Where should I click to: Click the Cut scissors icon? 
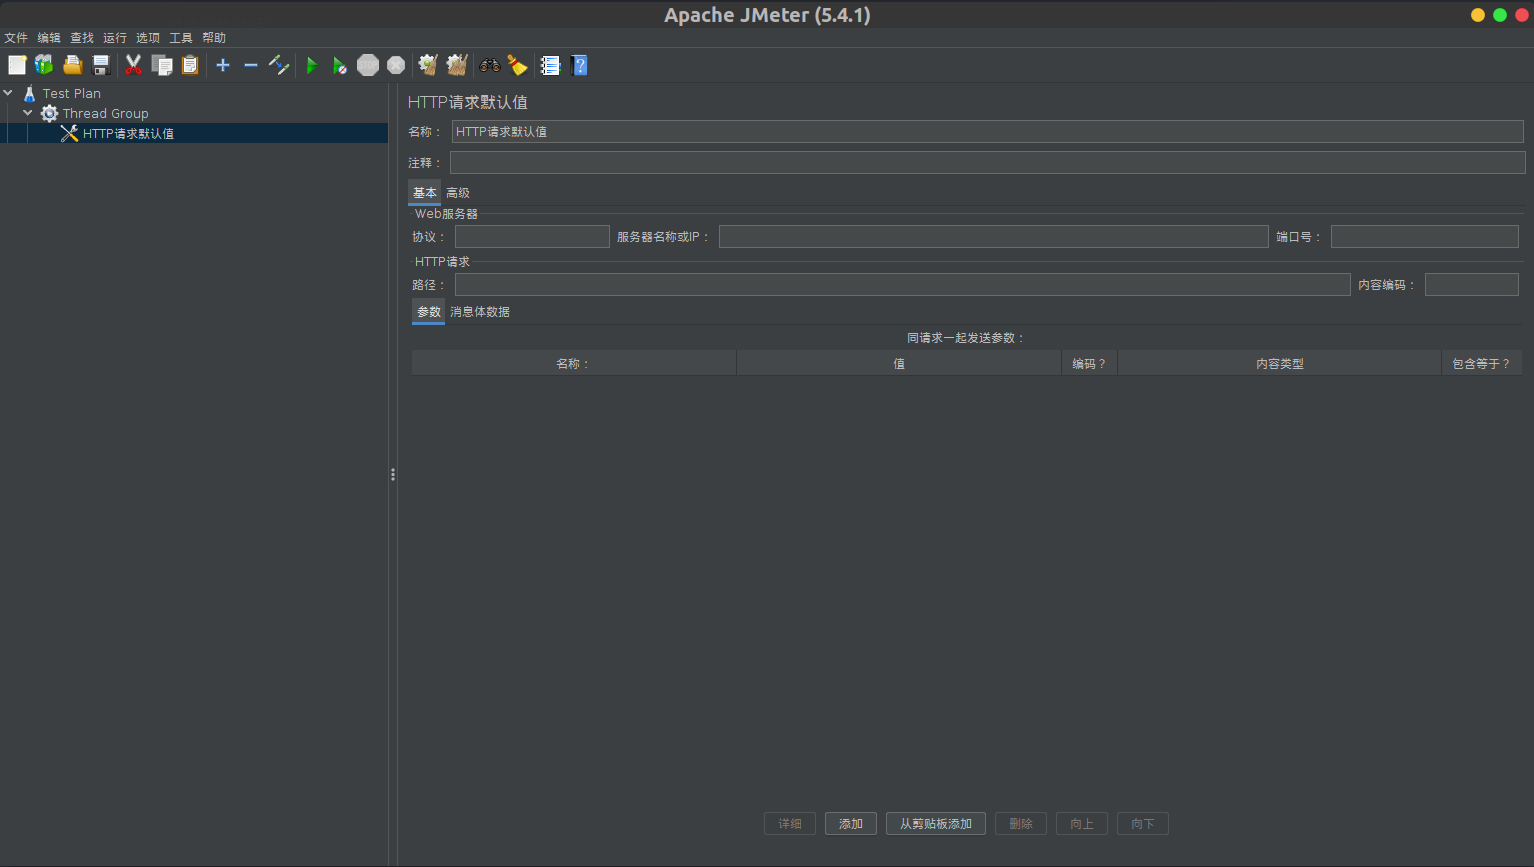pos(133,65)
